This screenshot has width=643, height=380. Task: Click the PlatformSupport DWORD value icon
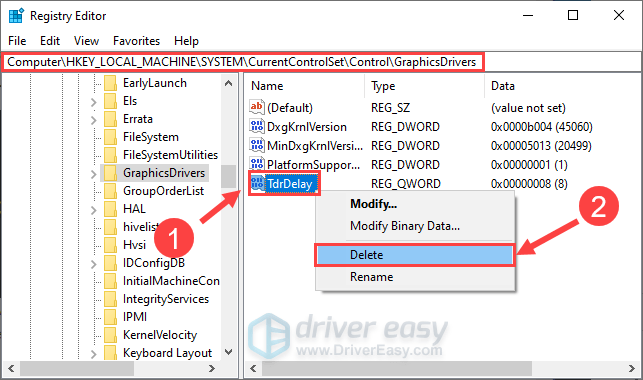257,164
